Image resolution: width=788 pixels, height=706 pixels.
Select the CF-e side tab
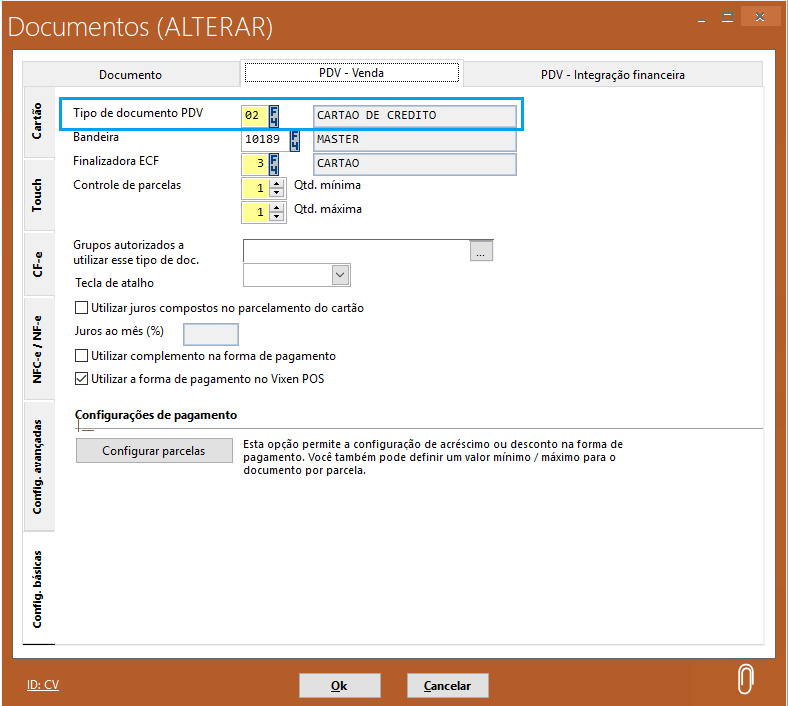point(38,264)
